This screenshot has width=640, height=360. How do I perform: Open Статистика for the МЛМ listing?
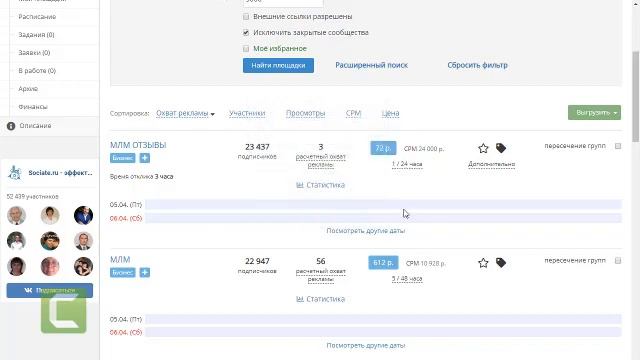pyautogui.click(x=320, y=299)
